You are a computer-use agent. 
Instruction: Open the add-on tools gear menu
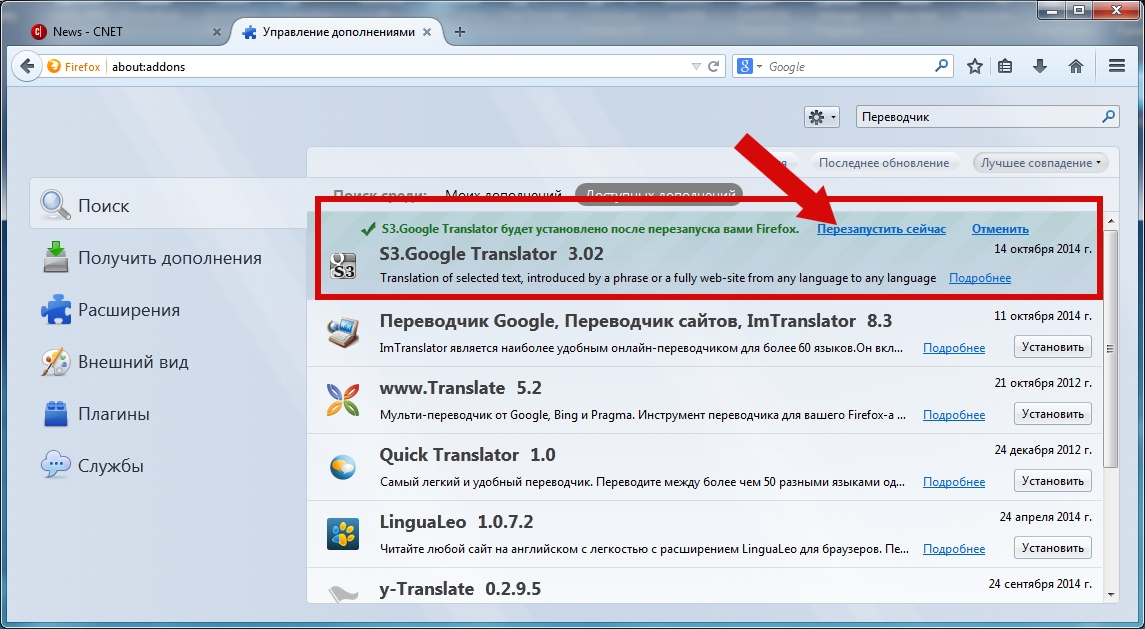[822, 117]
